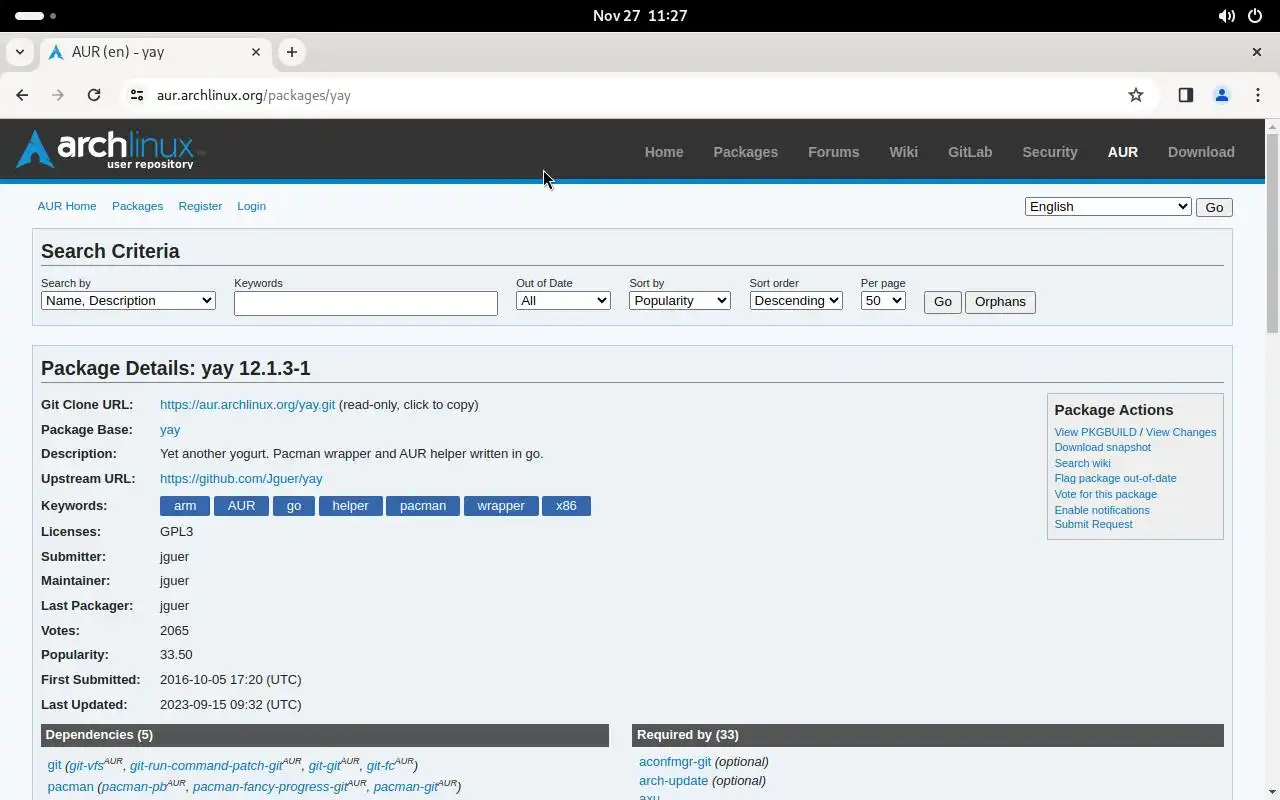Click the Register link
The width and height of the screenshot is (1280, 800).
[200, 206]
